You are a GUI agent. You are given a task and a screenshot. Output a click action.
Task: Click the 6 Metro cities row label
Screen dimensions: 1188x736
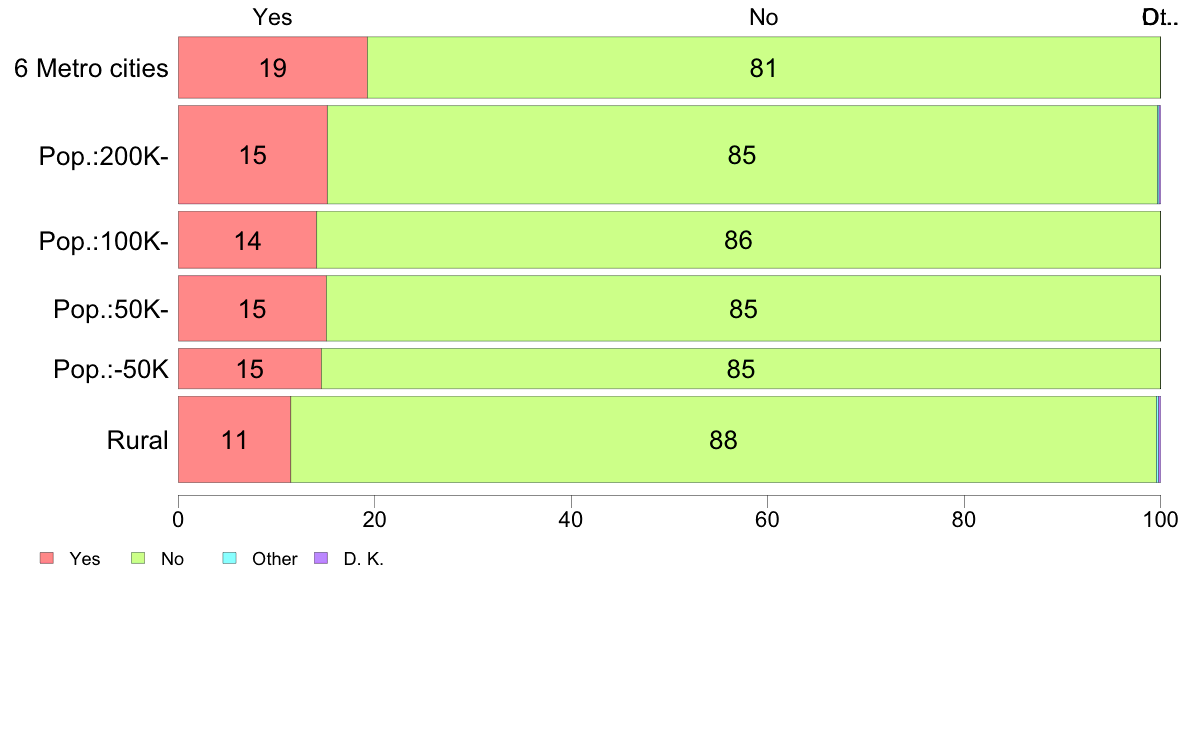pos(91,68)
